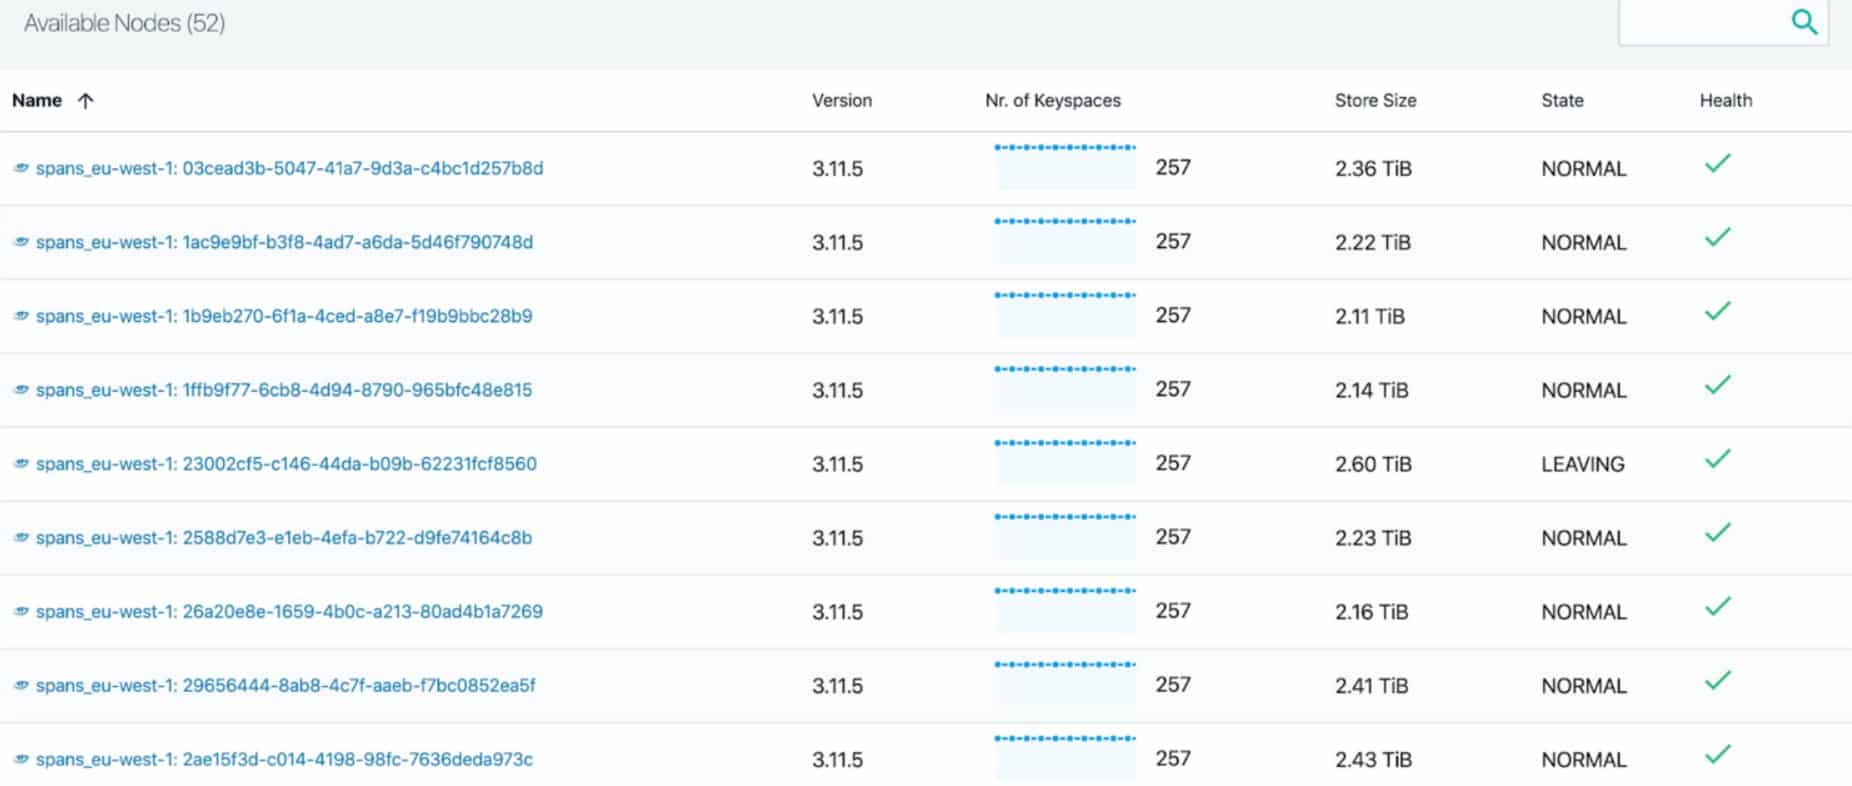Image resolution: width=1852 pixels, height=786 pixels.
Task: Click health checkmark for node 03cead3b
Action: point(1717,163)
